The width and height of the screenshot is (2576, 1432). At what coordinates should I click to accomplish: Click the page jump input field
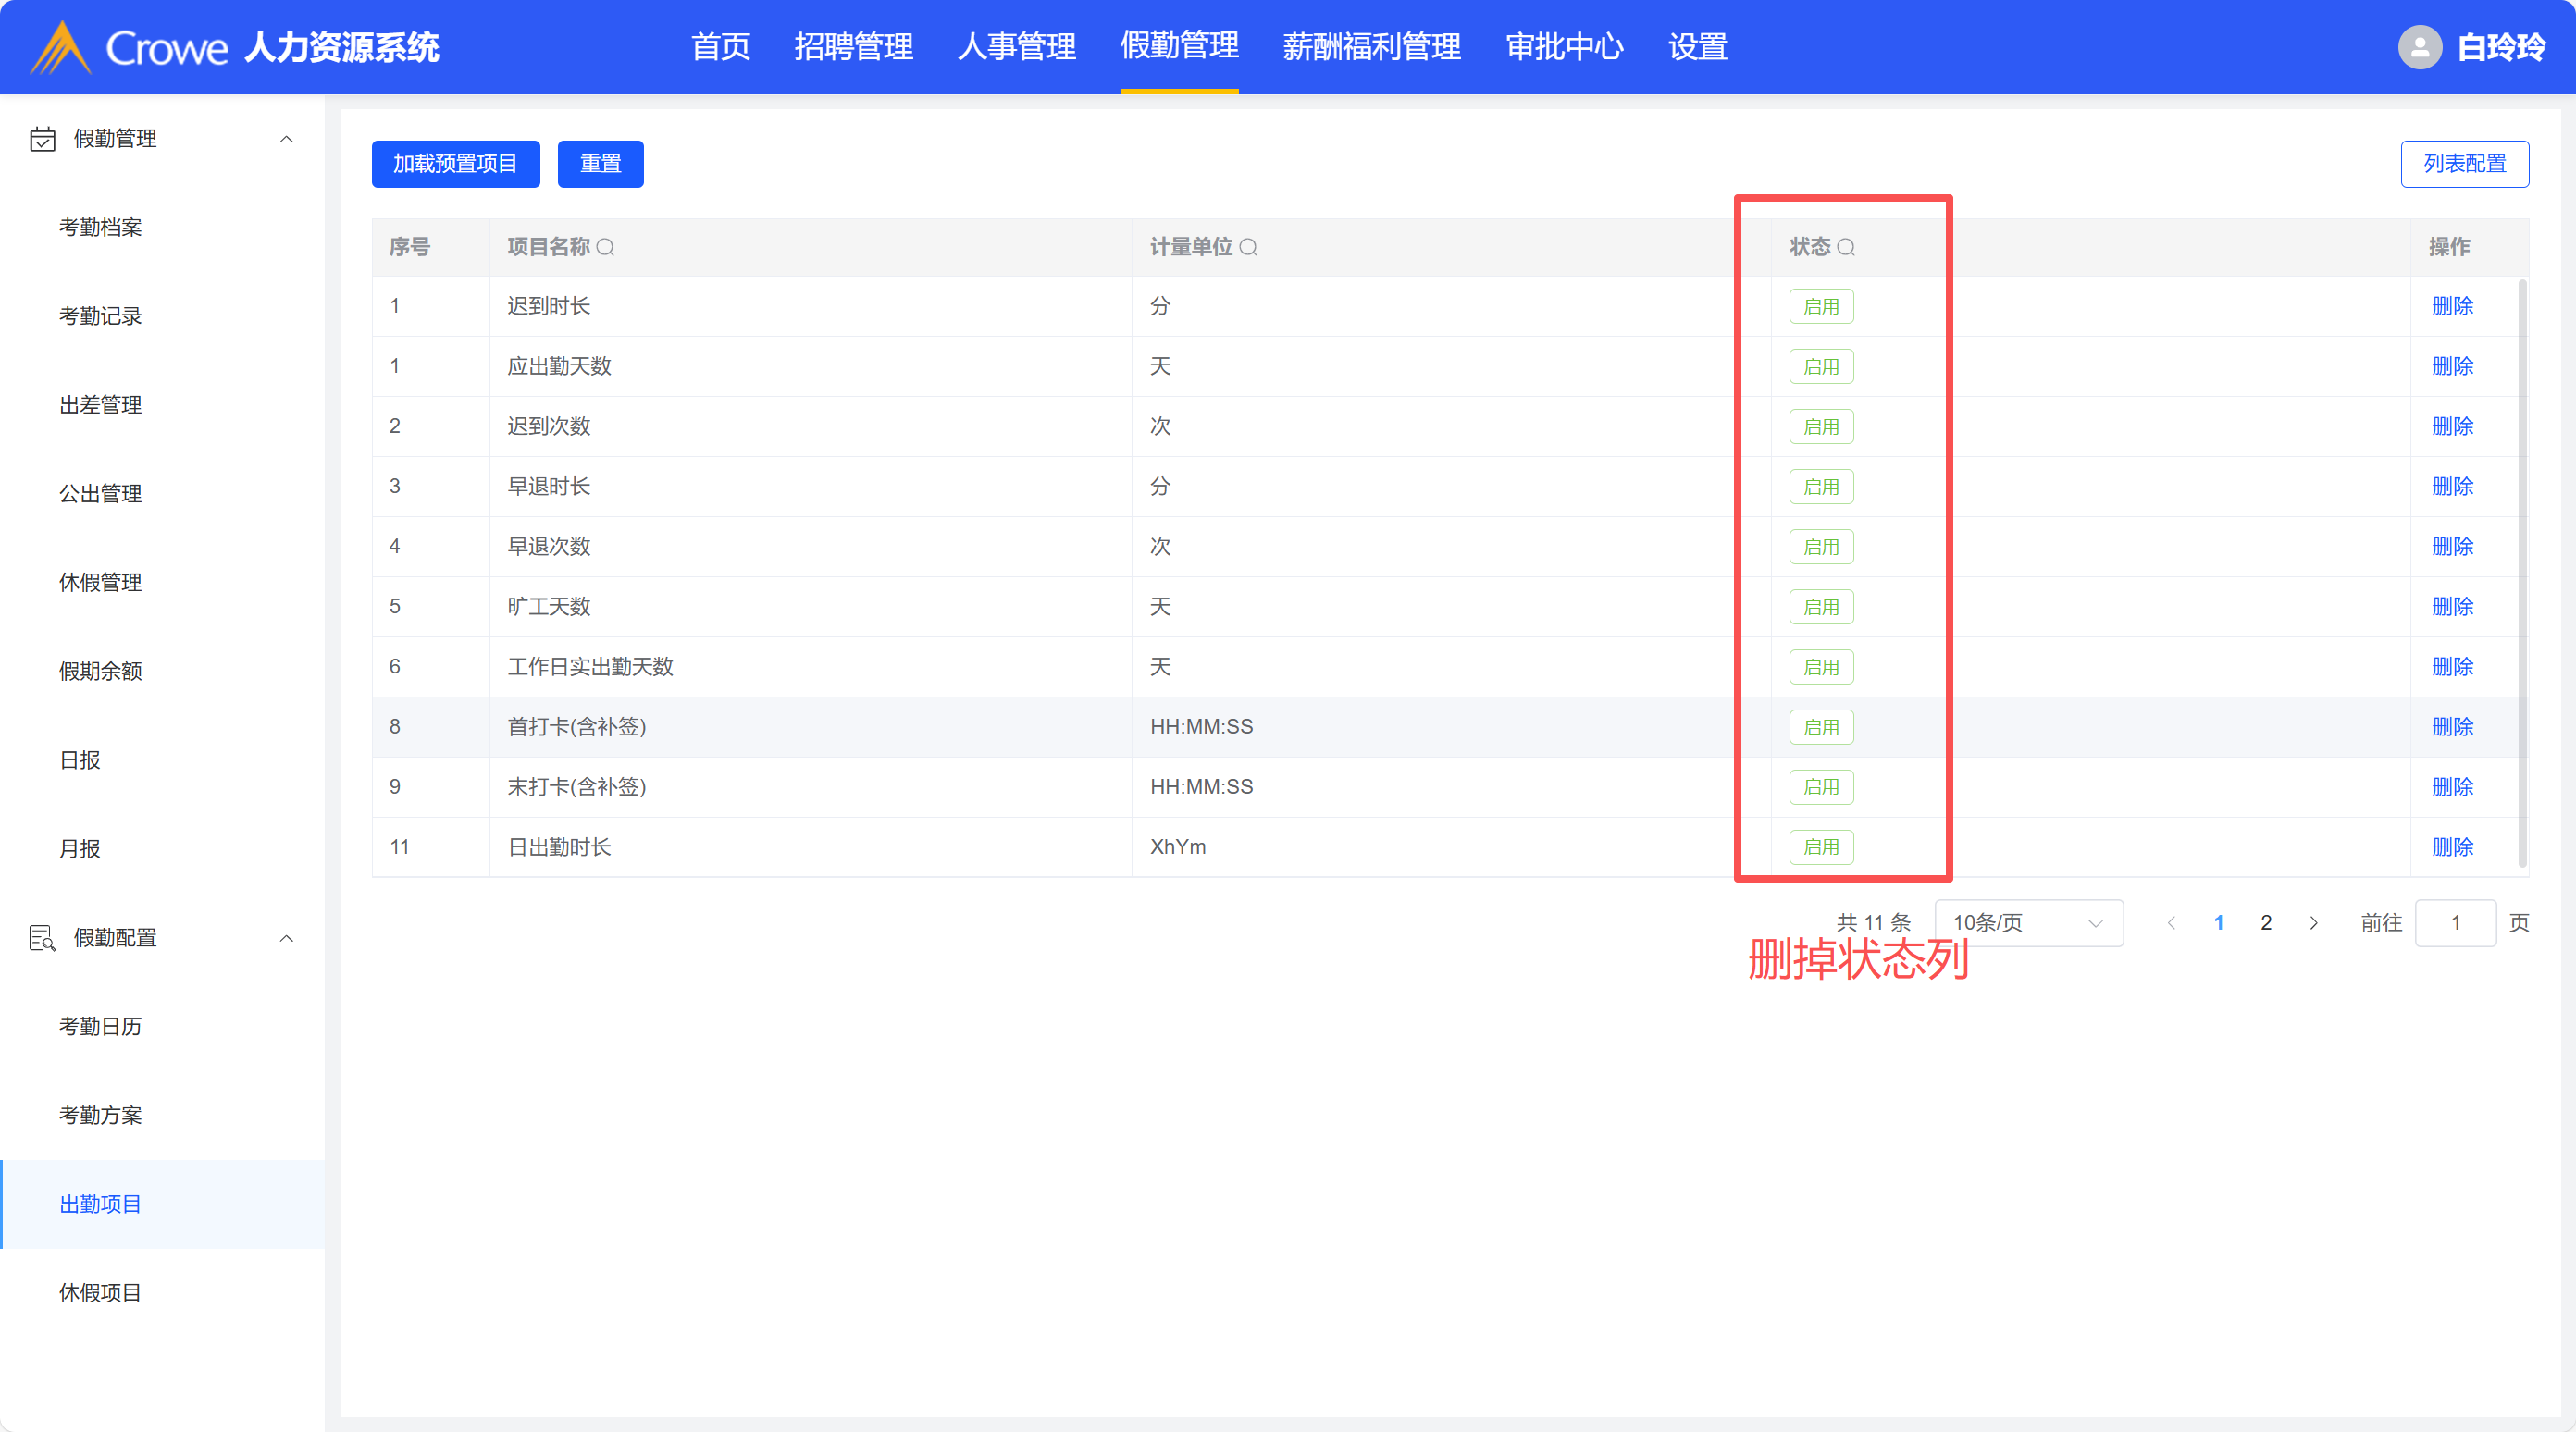coord(2455,923)
